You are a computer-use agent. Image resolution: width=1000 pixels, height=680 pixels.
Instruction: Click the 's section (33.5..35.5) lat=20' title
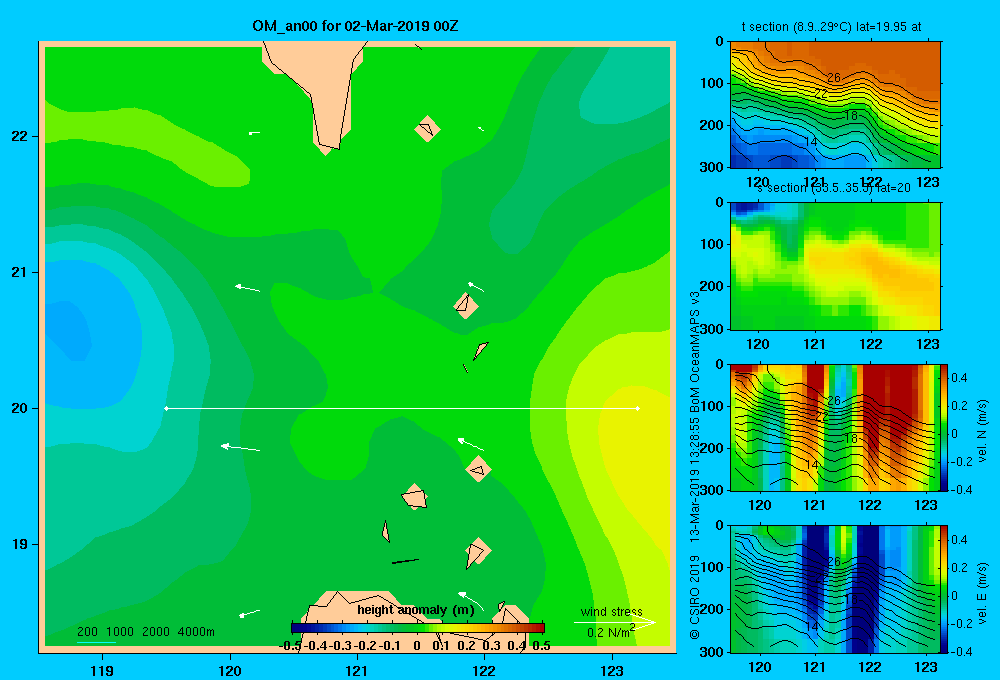(x=834, y=188)
